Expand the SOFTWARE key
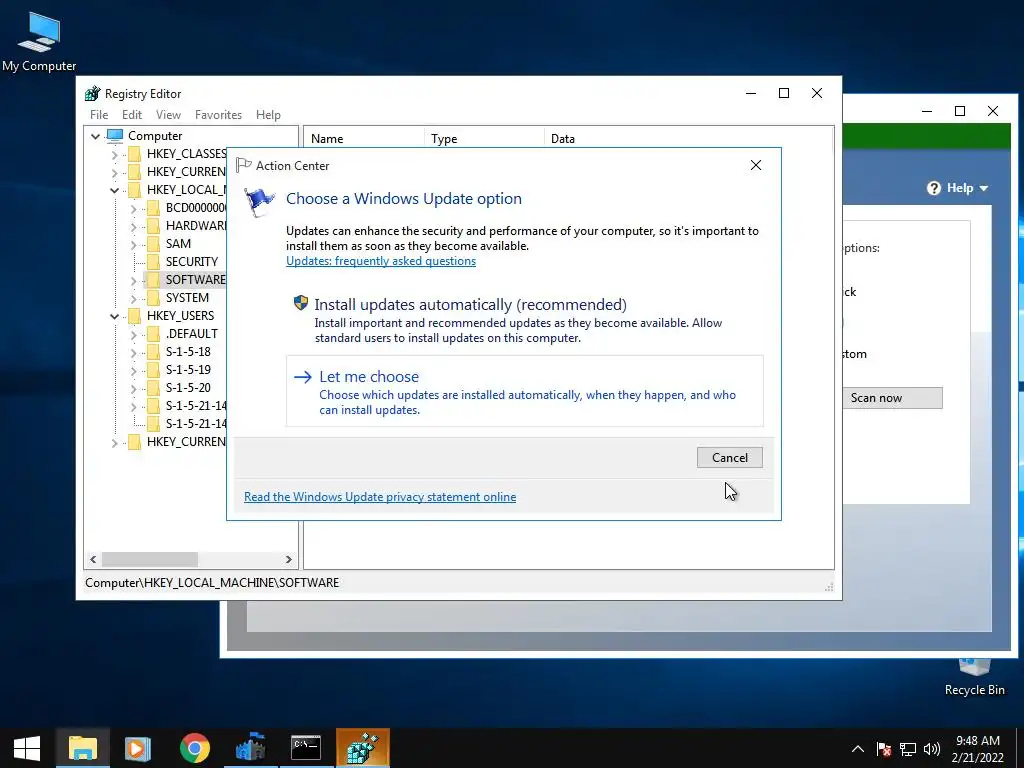The height and width of the screenshot is (768, 1024). (133, 280)
